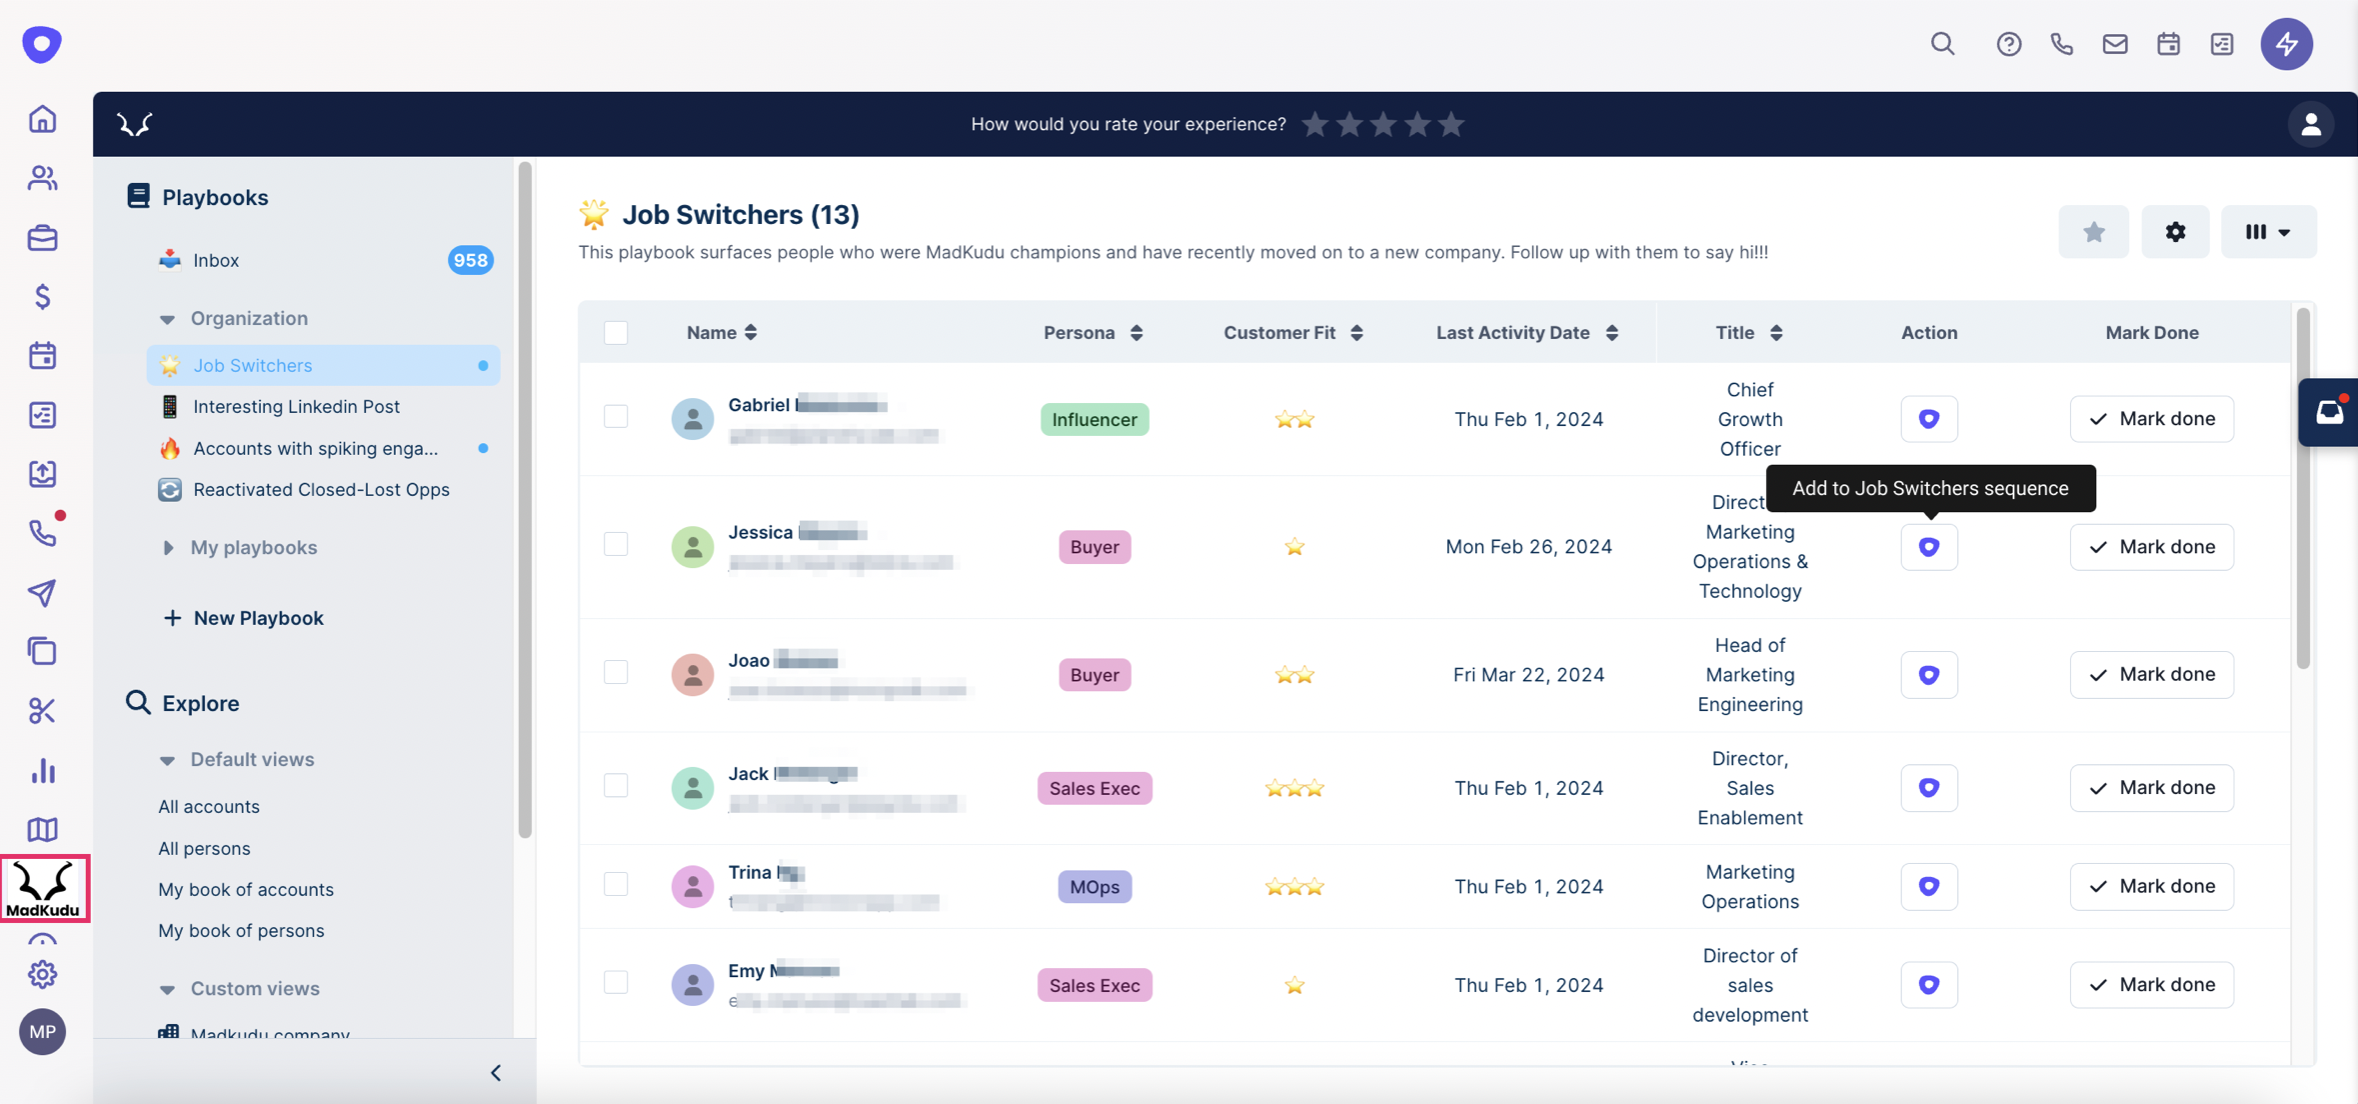Select all rows with header checkbox
Viewport: 2358px width, 1104px height.
pos(616,332)
